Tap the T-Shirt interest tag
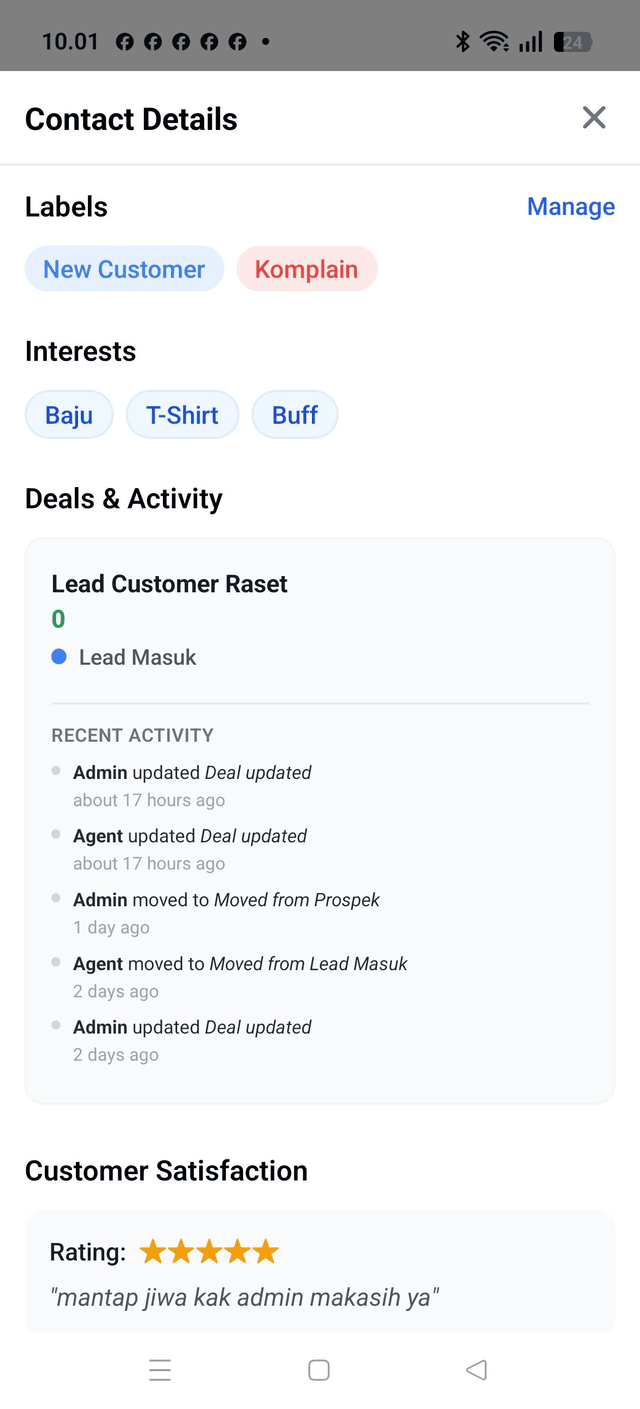 click(182, 415)
